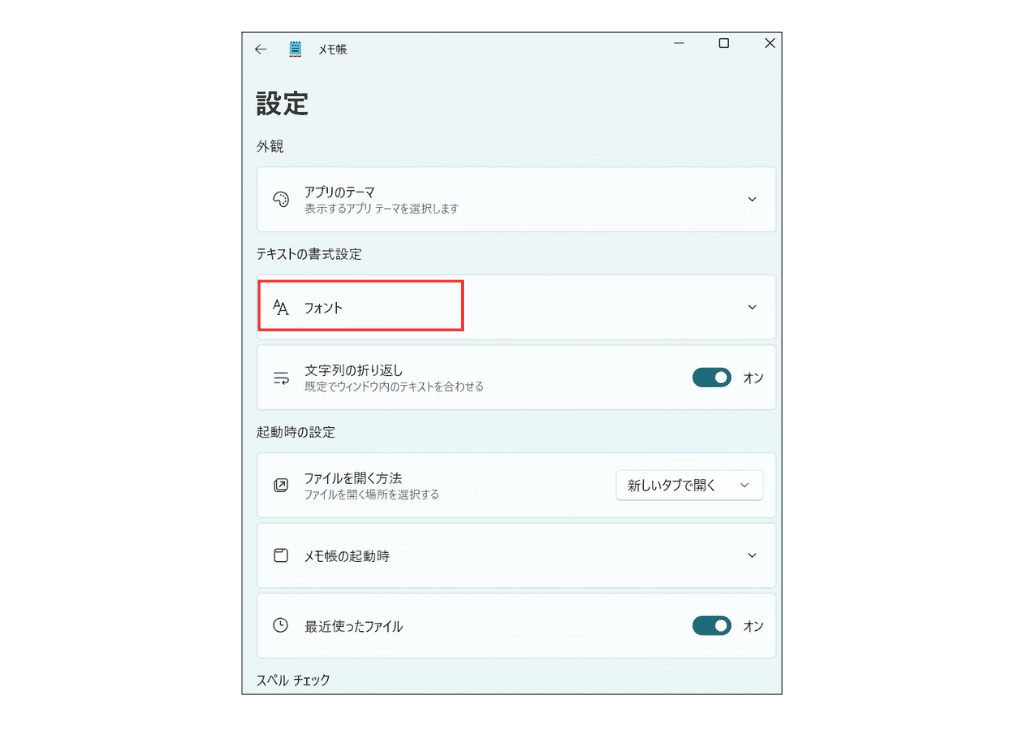The width and height of the screenshot is (1024, 745).
Task: Click the 外観 section header
Action: point(269,146)
